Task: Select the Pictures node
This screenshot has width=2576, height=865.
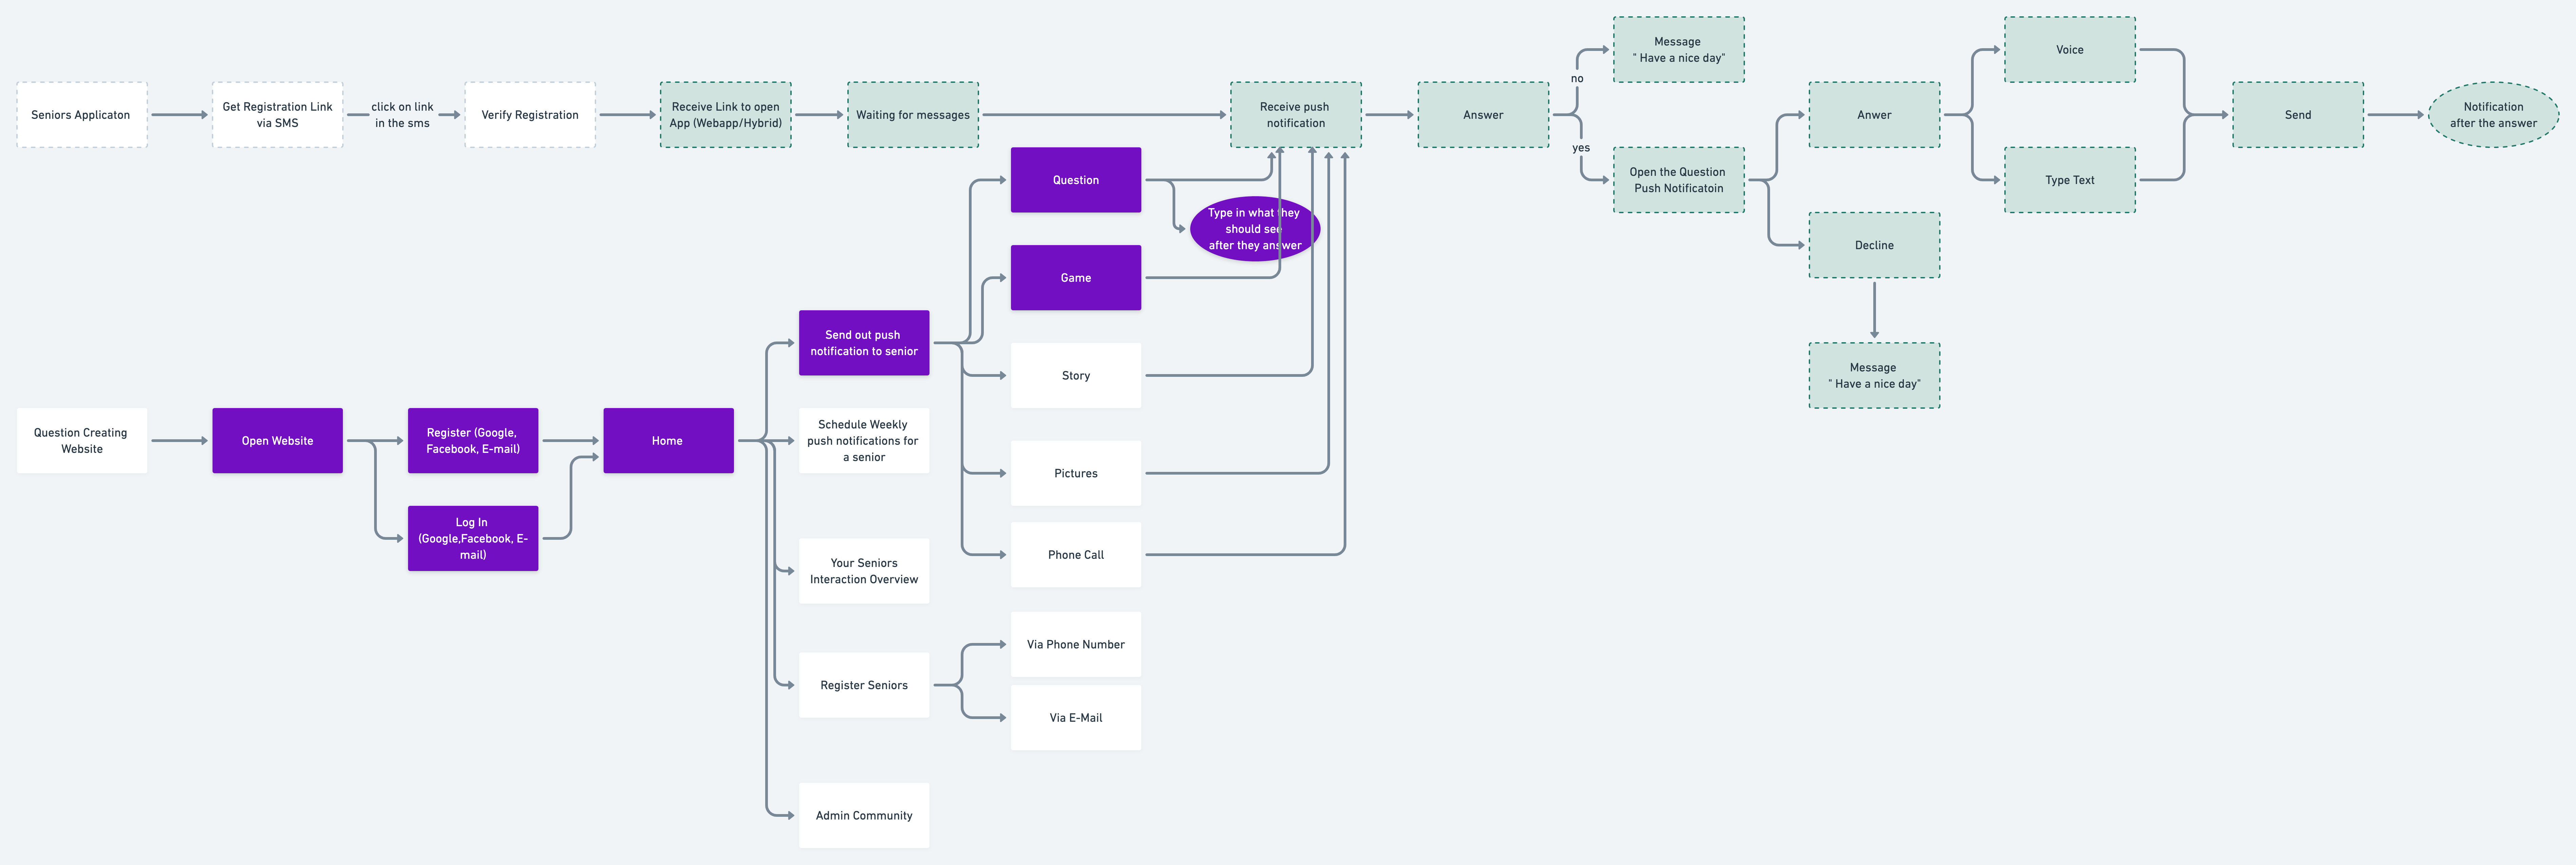Action: 1076,473
